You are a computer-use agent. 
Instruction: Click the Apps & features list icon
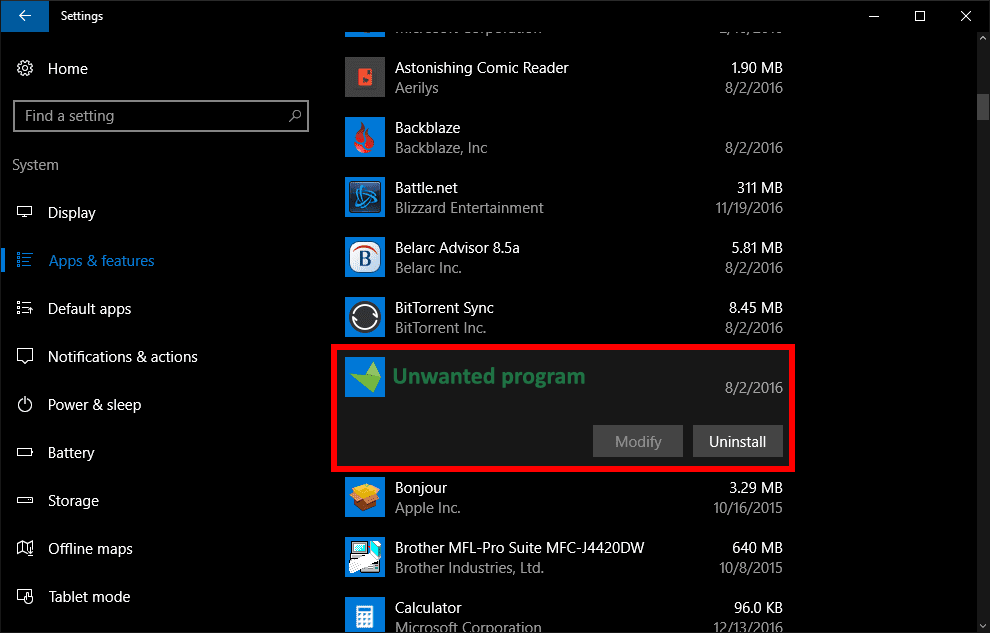(25, 260)
